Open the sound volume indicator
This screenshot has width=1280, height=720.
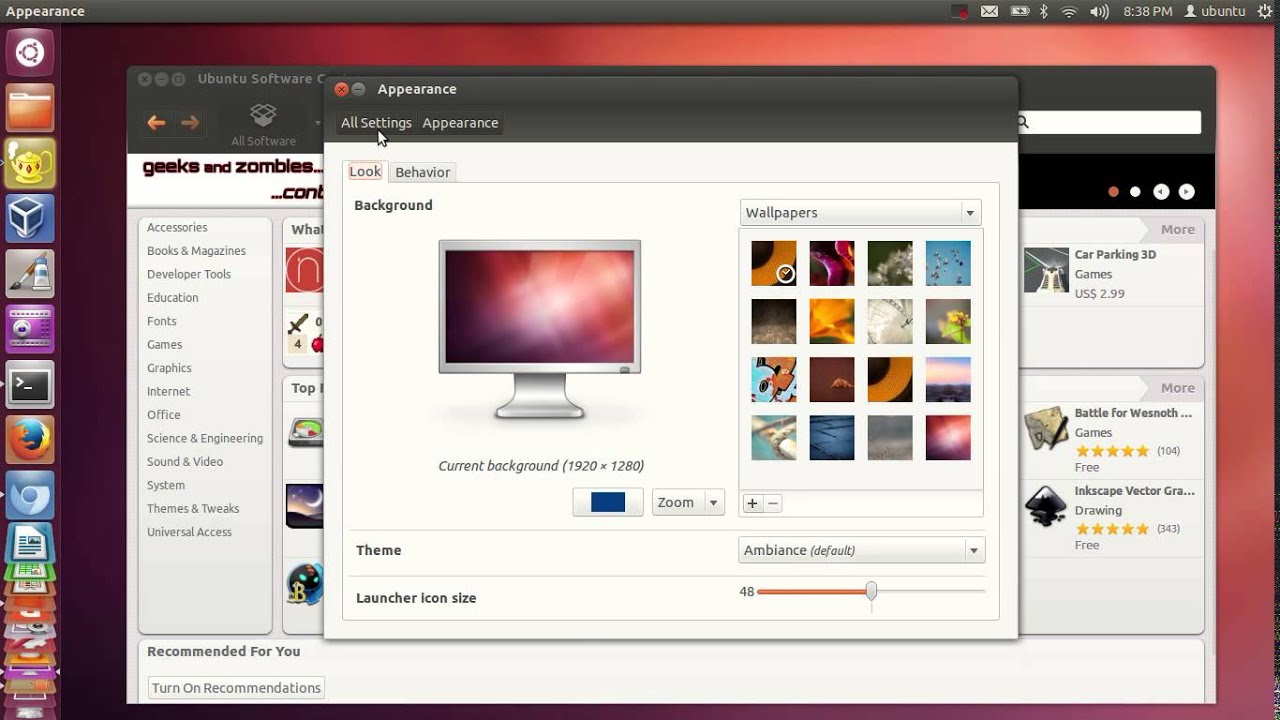coord(1099,12)
